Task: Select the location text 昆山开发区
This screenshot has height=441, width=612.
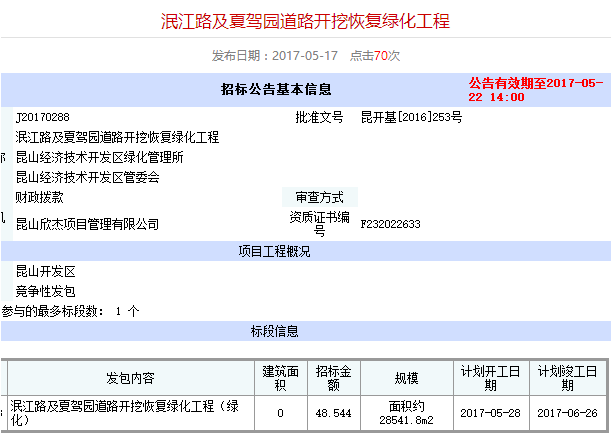Action: pyautogui.click(x=45, y=271)
